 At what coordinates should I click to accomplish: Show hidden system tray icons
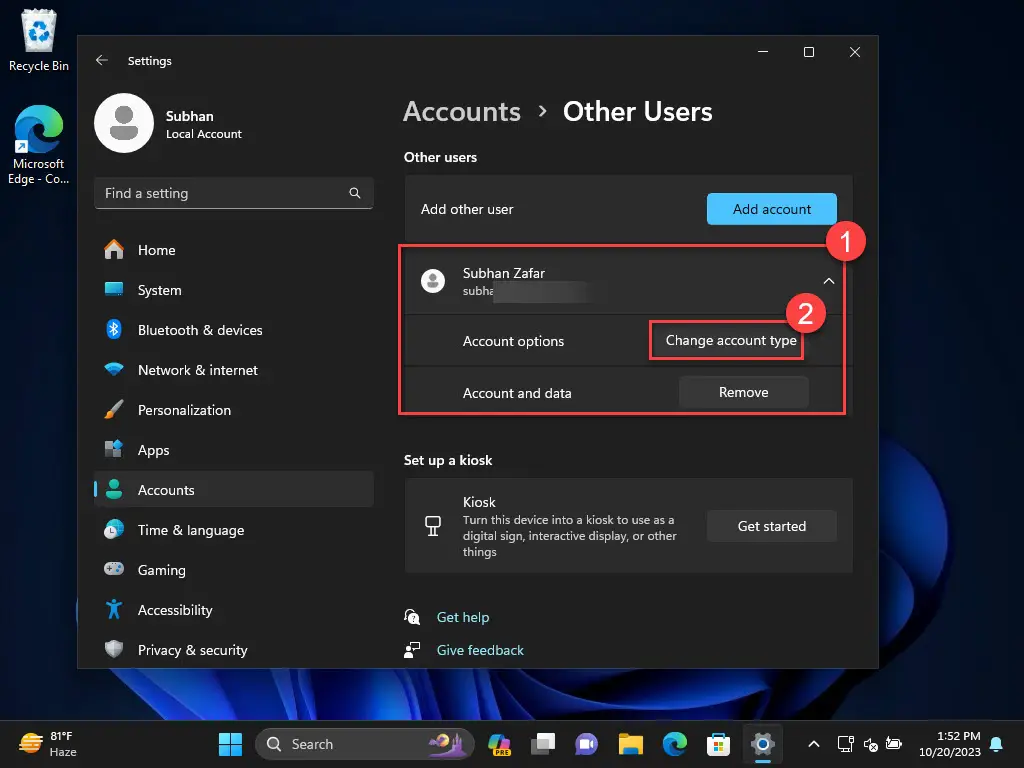click(x=814, y=744)
